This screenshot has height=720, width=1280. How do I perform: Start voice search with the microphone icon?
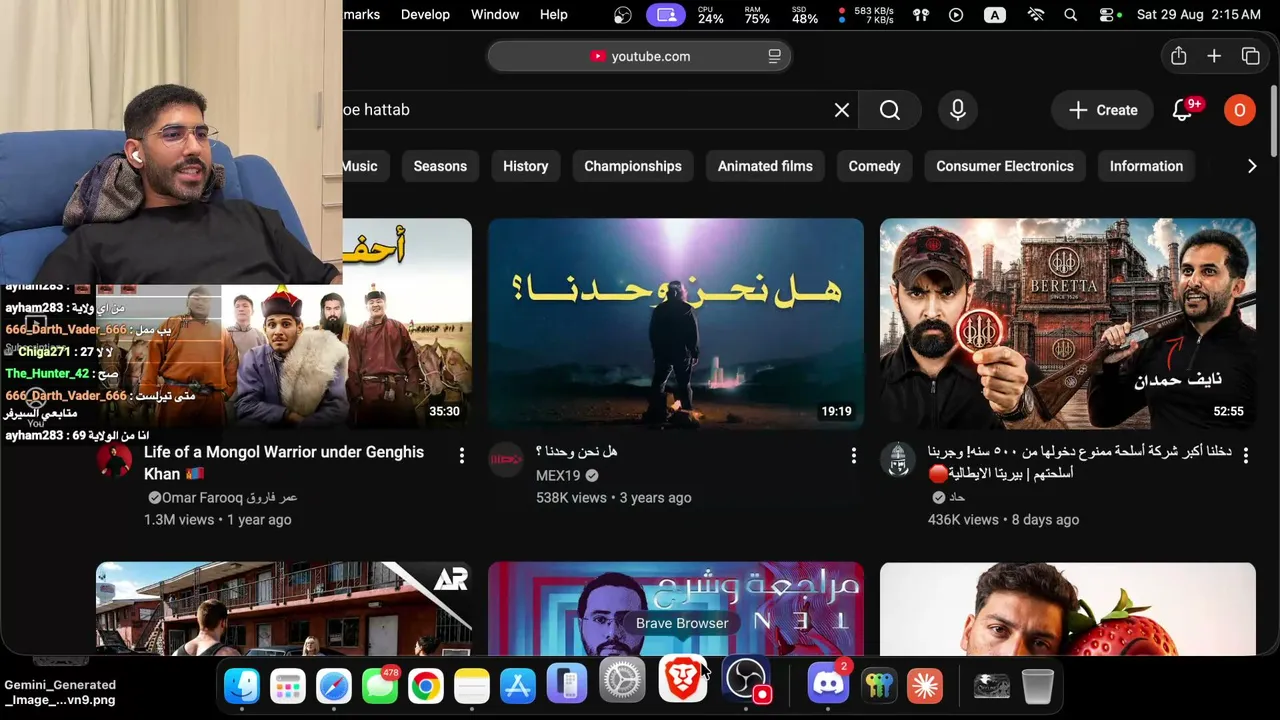pyautogui.click(x=958, y=110)
